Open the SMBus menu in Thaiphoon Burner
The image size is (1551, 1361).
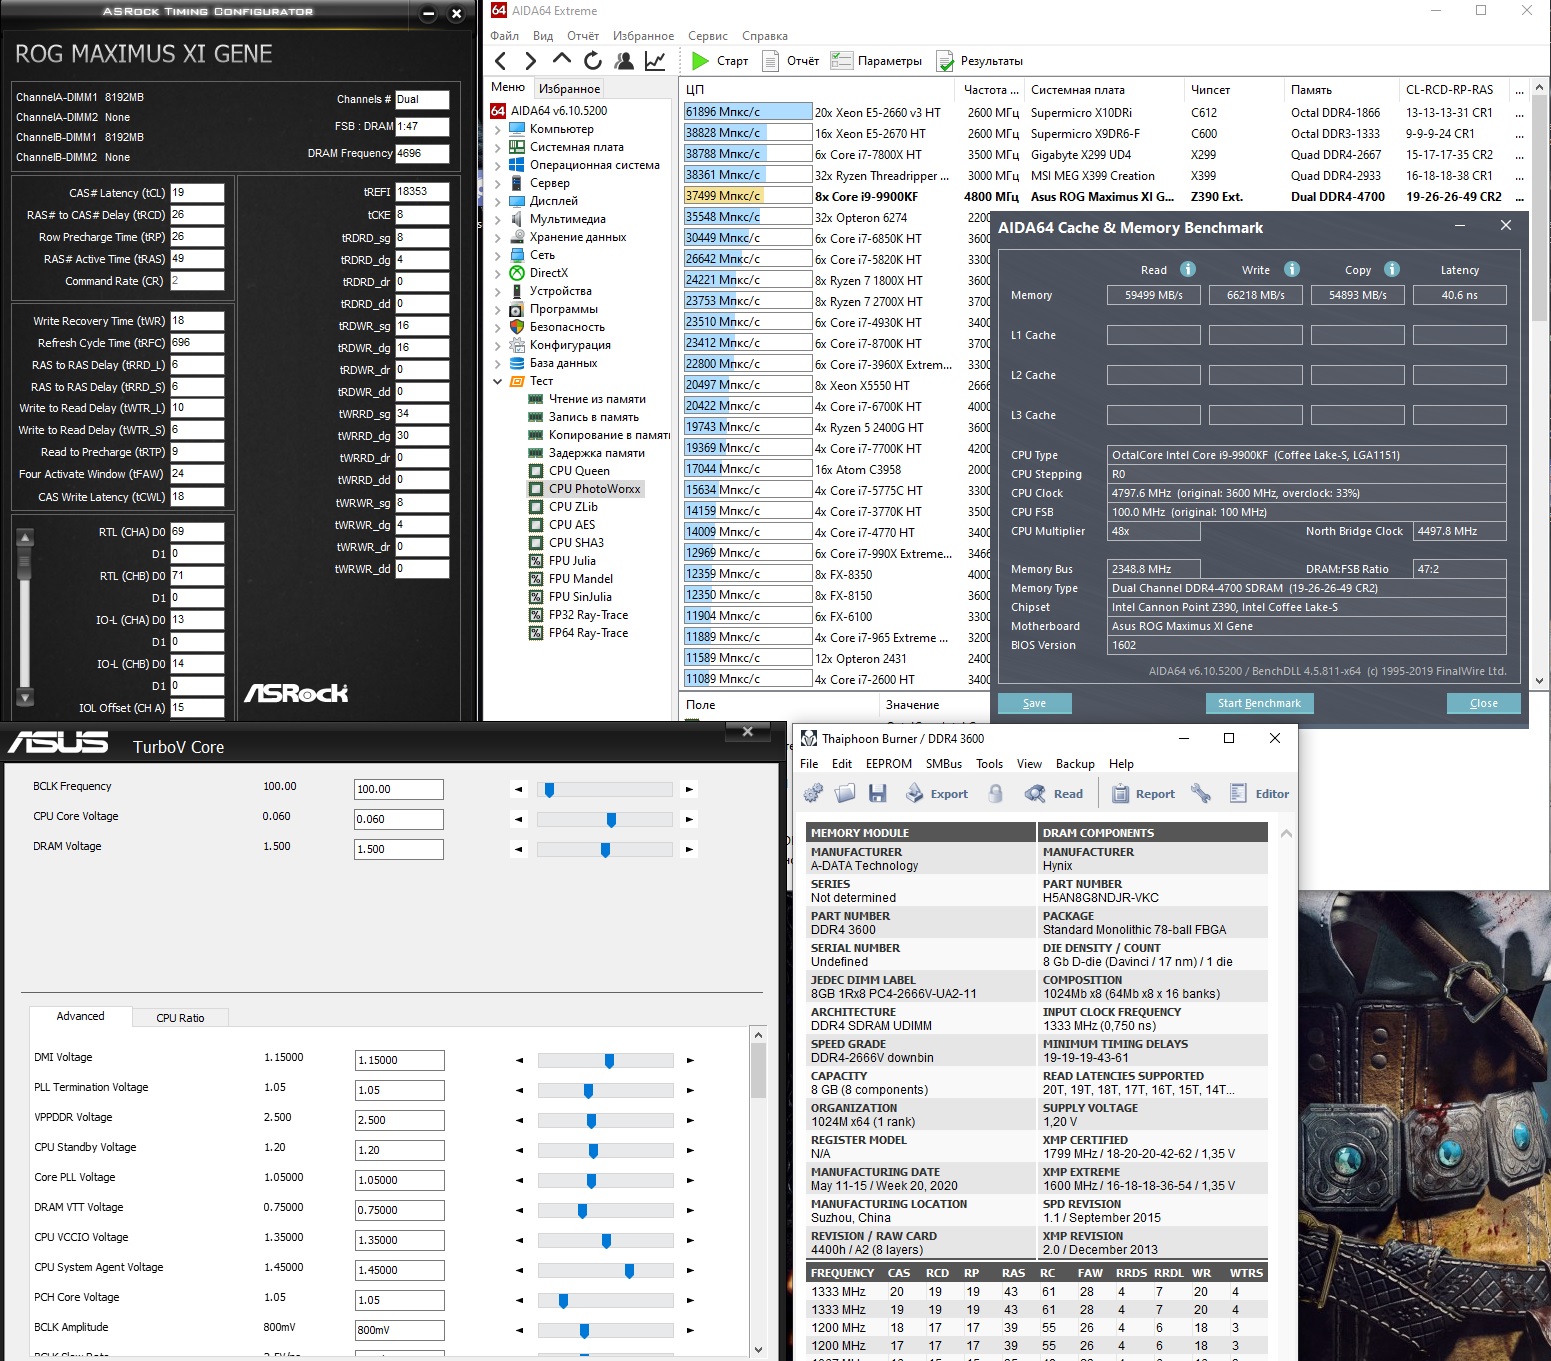[x=944, y=764]
